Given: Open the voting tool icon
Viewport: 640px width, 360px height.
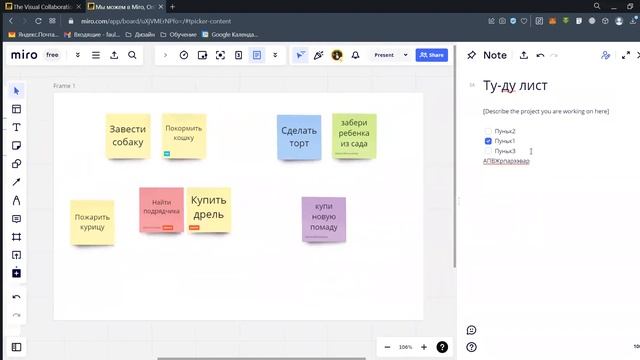Looking at the screenshot, I should (x=202, y=55).
